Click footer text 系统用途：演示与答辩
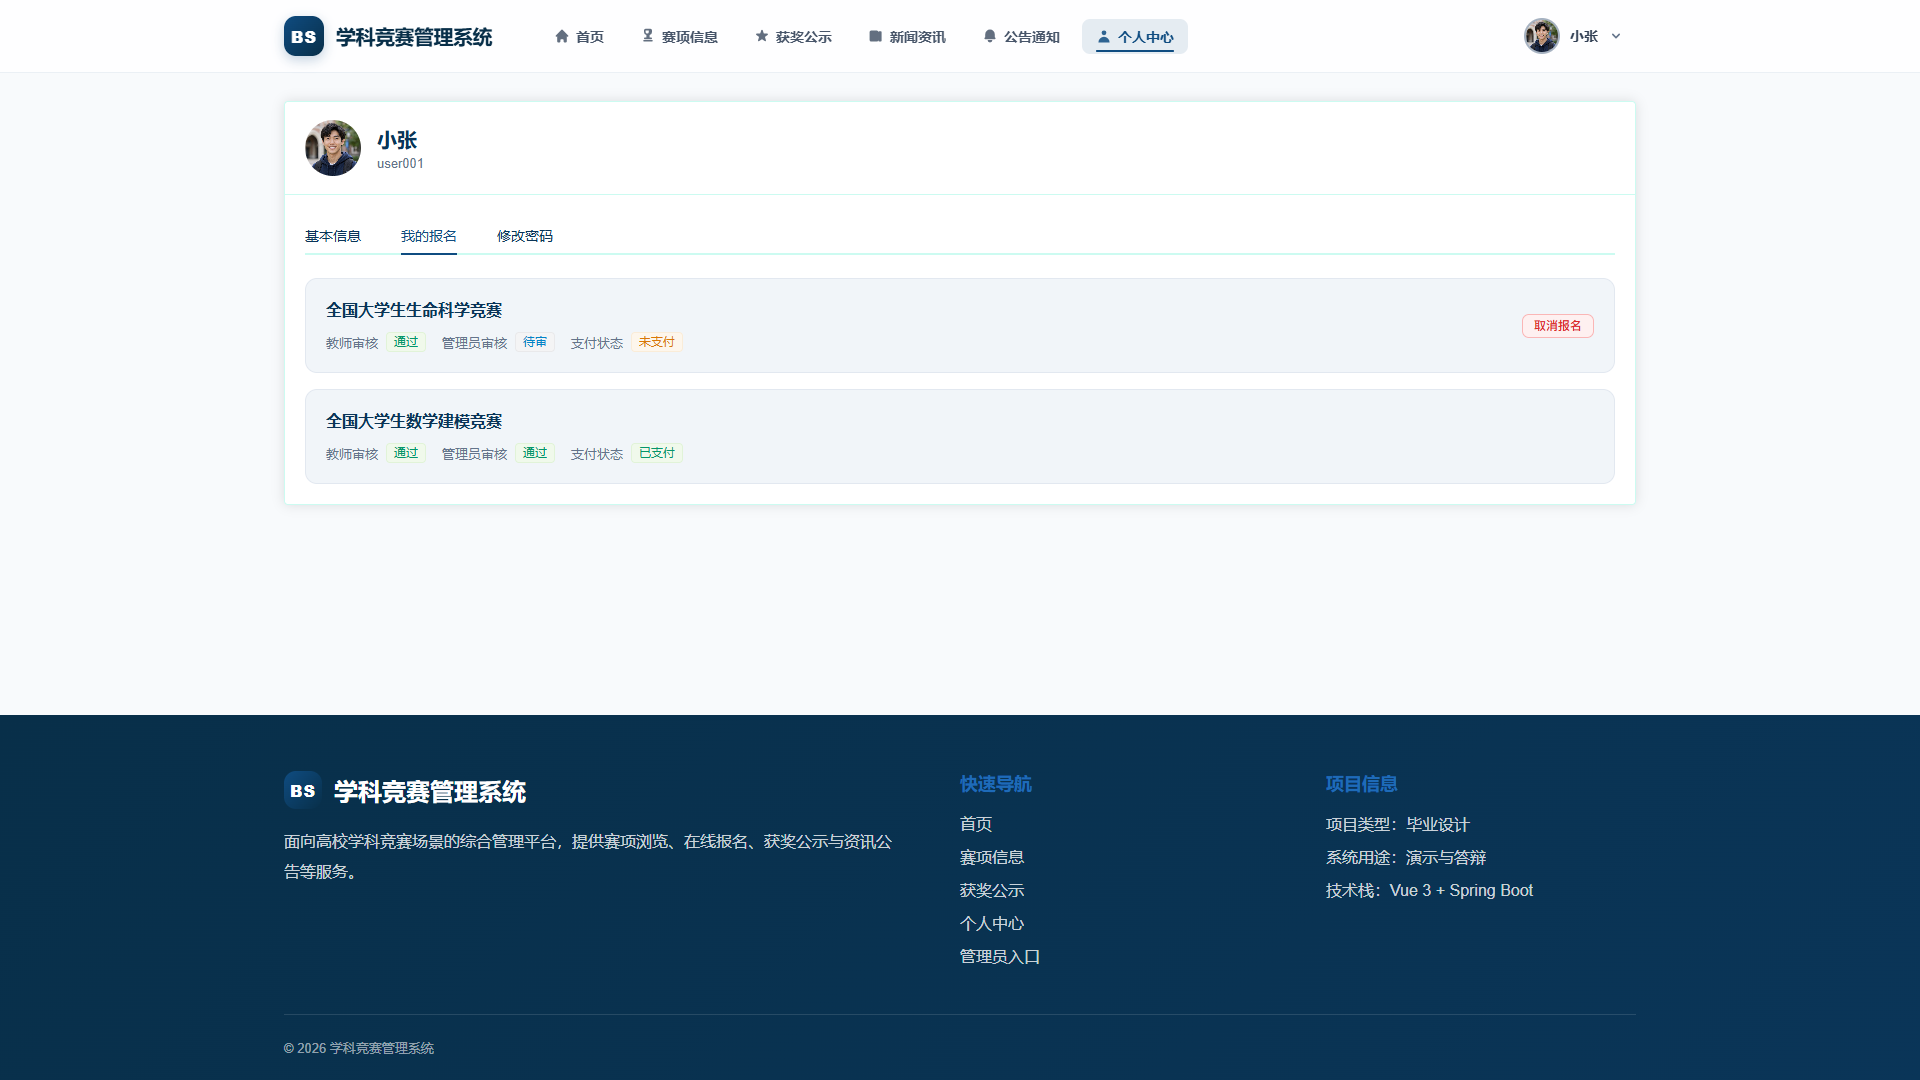1920x1080 pixels. tap(1406, 857)
